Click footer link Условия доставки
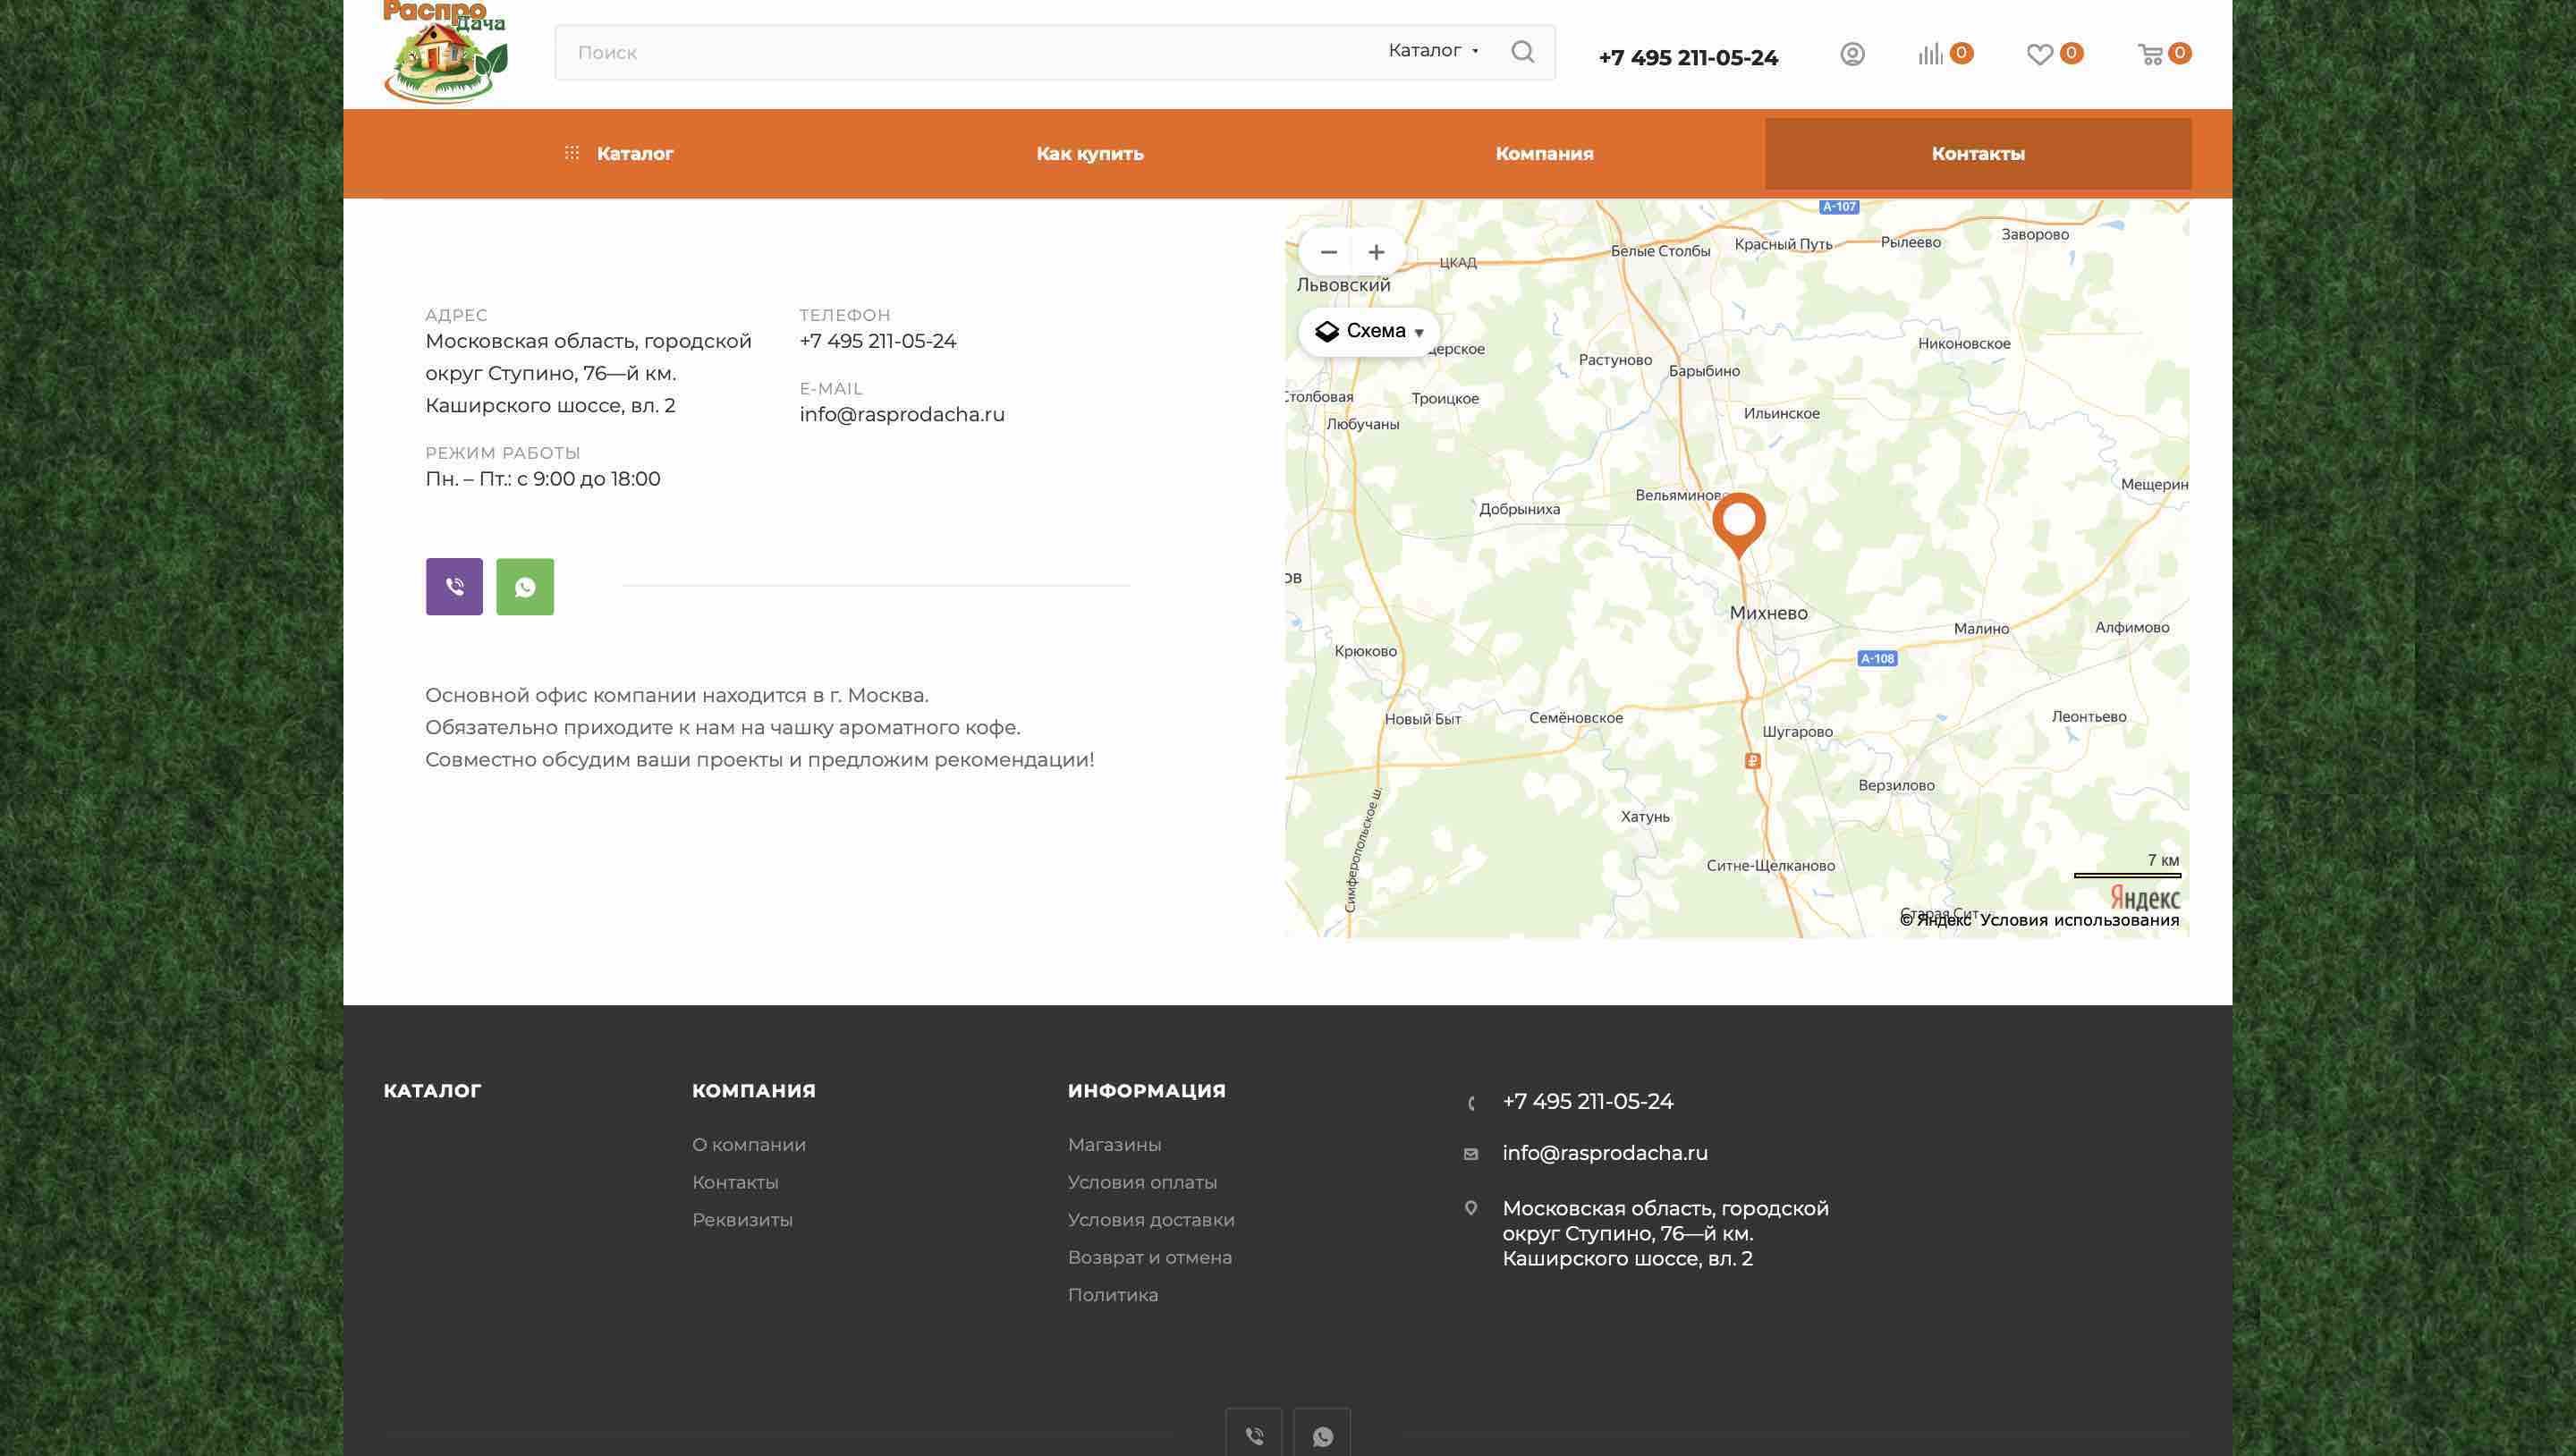The height and width of the screenshot is (1456, 2576). [x=1151, y=1220]
